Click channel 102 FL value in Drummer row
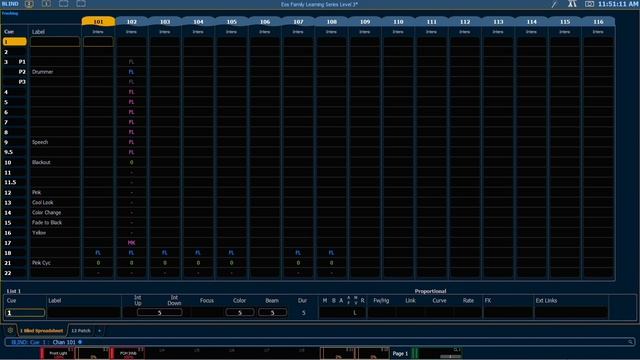 (x=131, y=72)
